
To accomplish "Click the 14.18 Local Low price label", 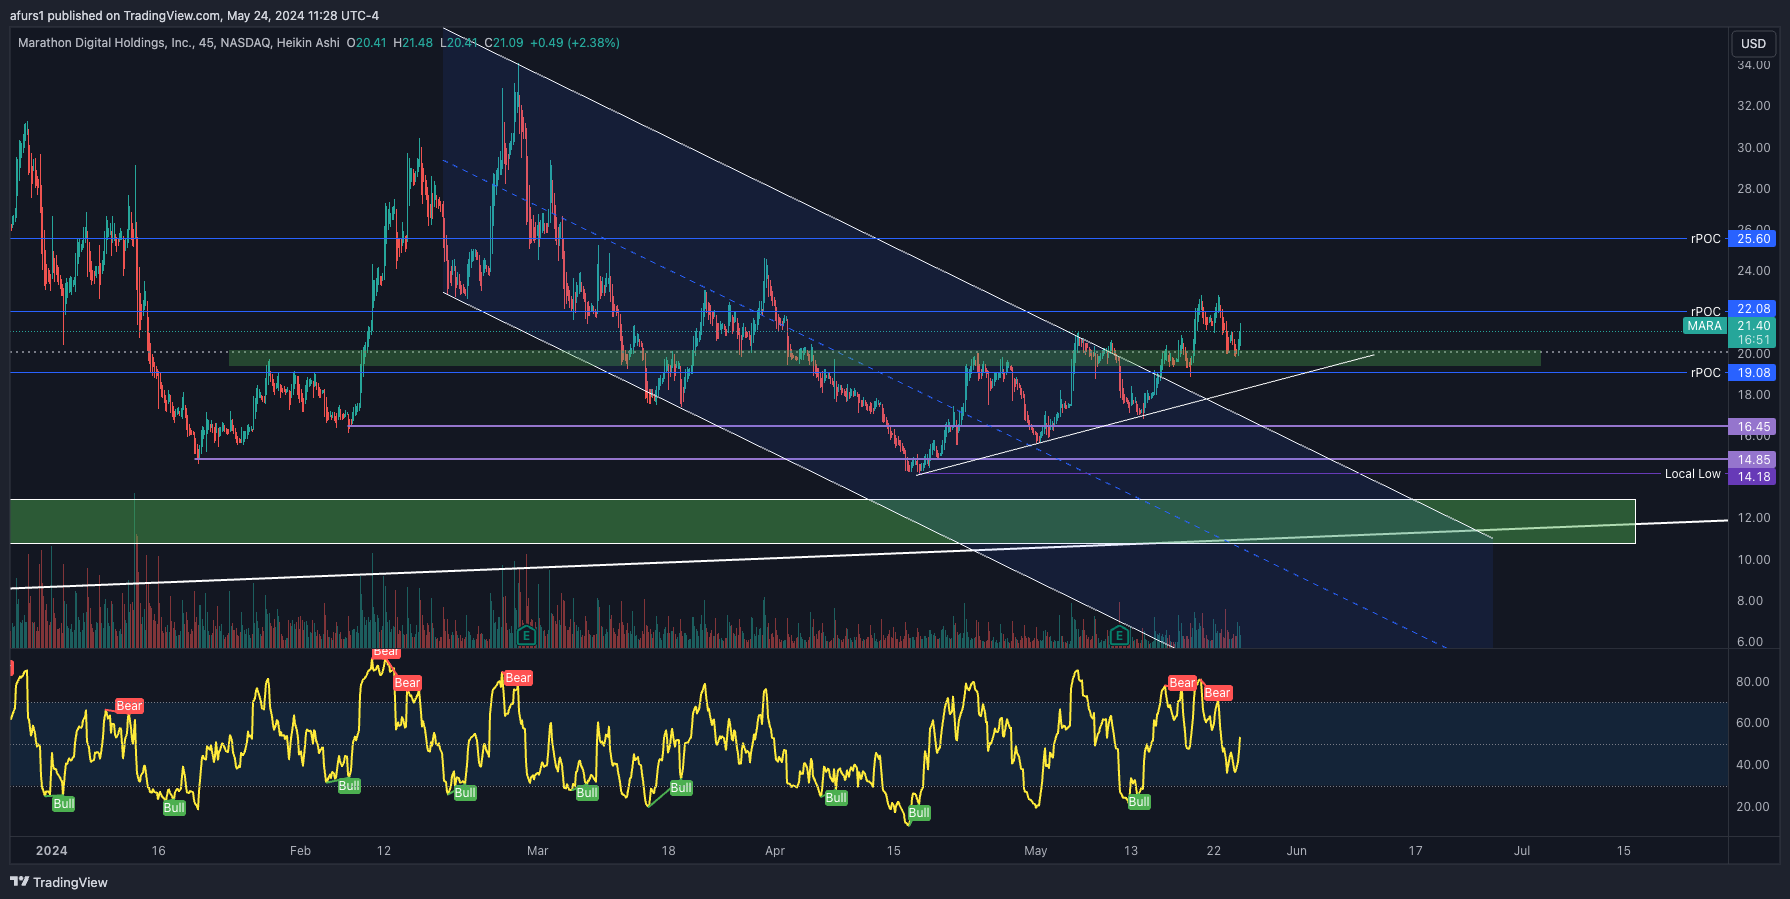I will pos(1753,477).
